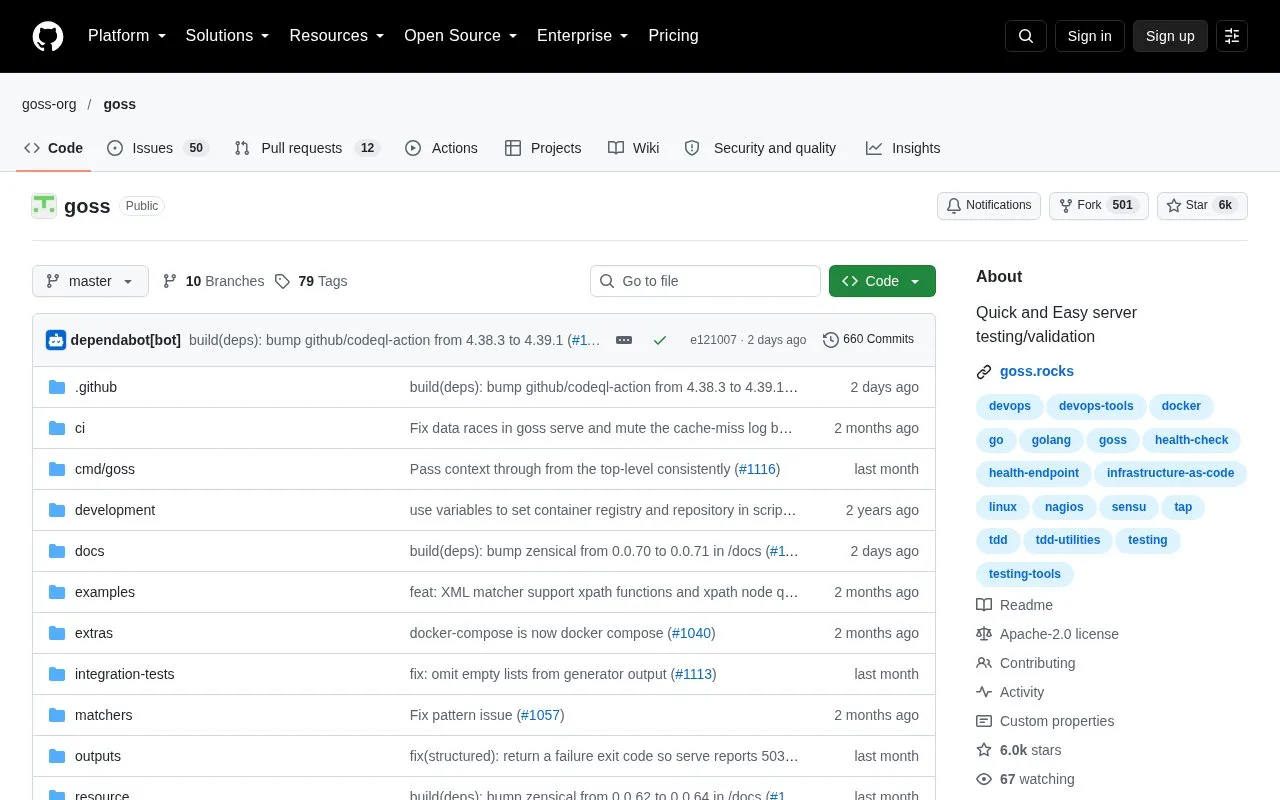The width and height of the screenshot is (1280, 800).
Task: Expand the Resources menu
Action: pos(337,36)
